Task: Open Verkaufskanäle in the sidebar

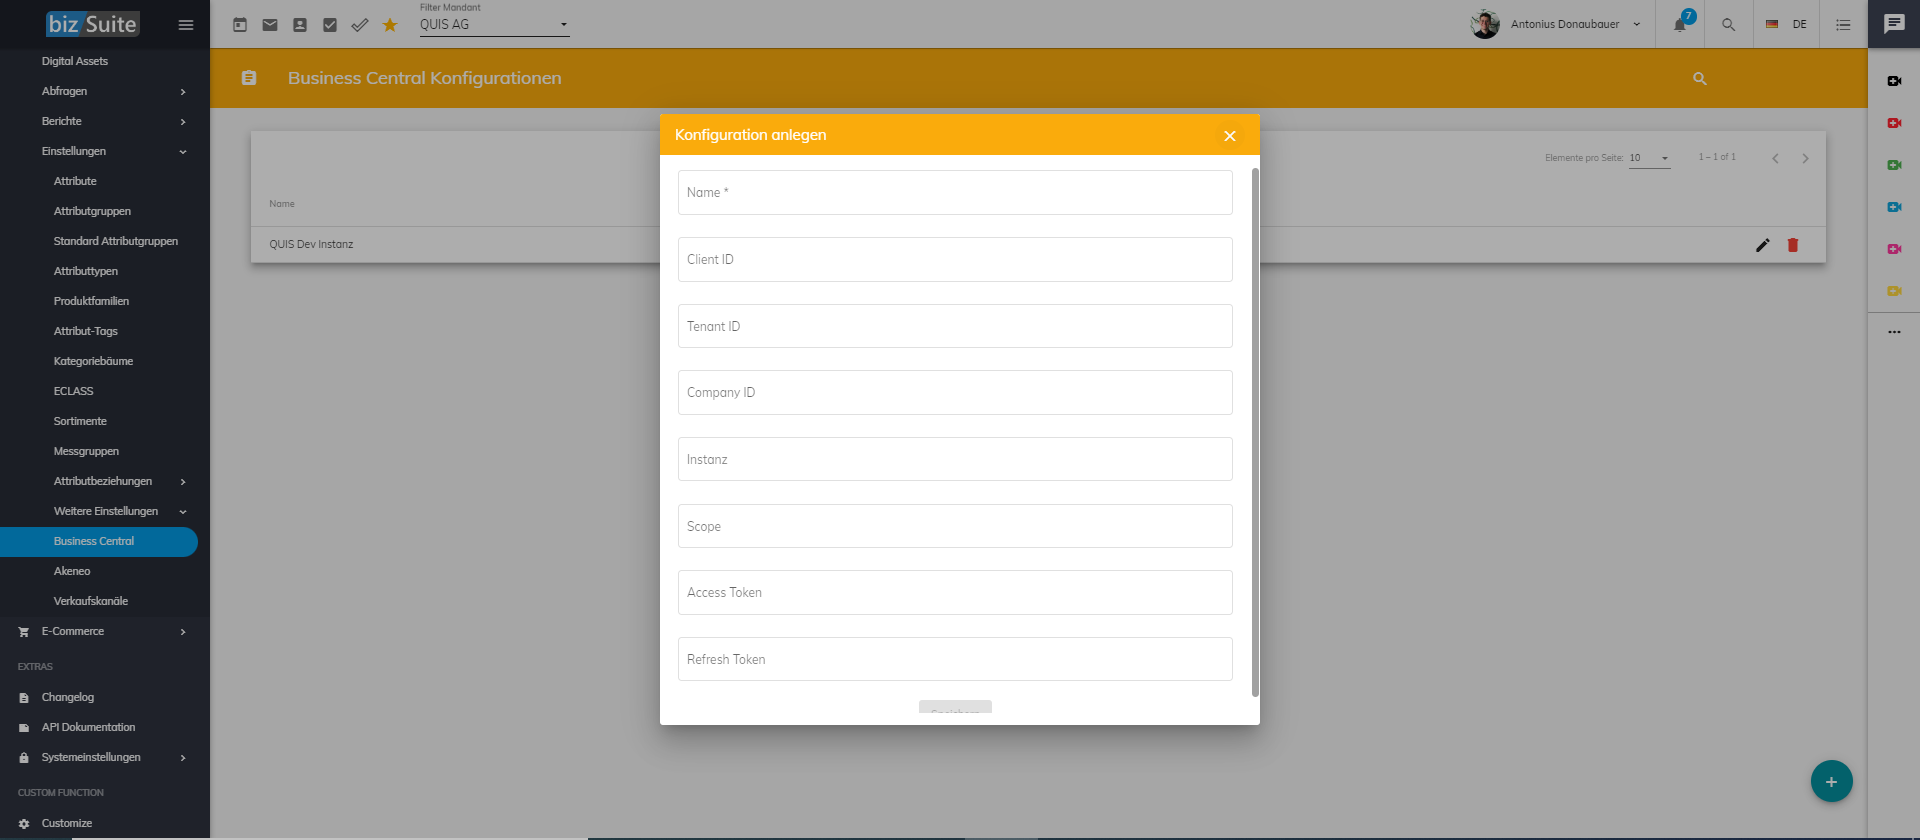Action: tap(91, 601)
